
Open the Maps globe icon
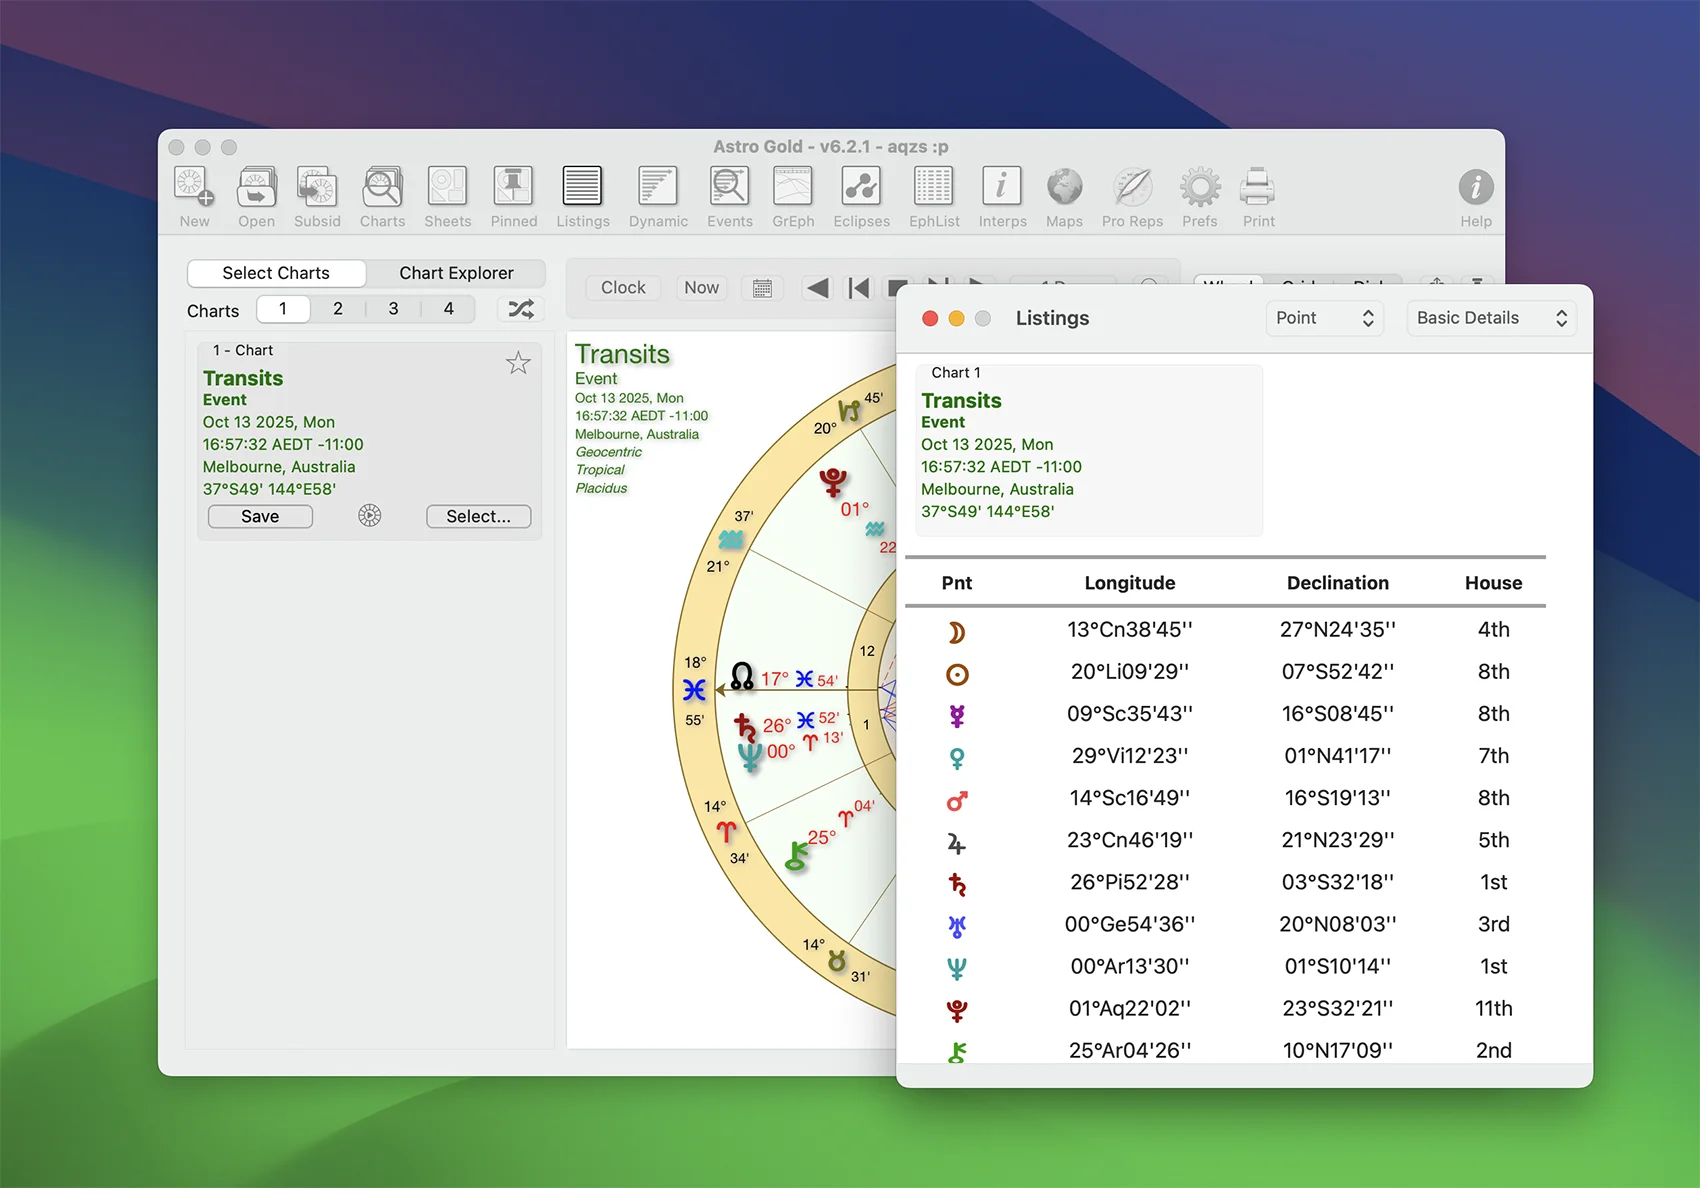1064,197
